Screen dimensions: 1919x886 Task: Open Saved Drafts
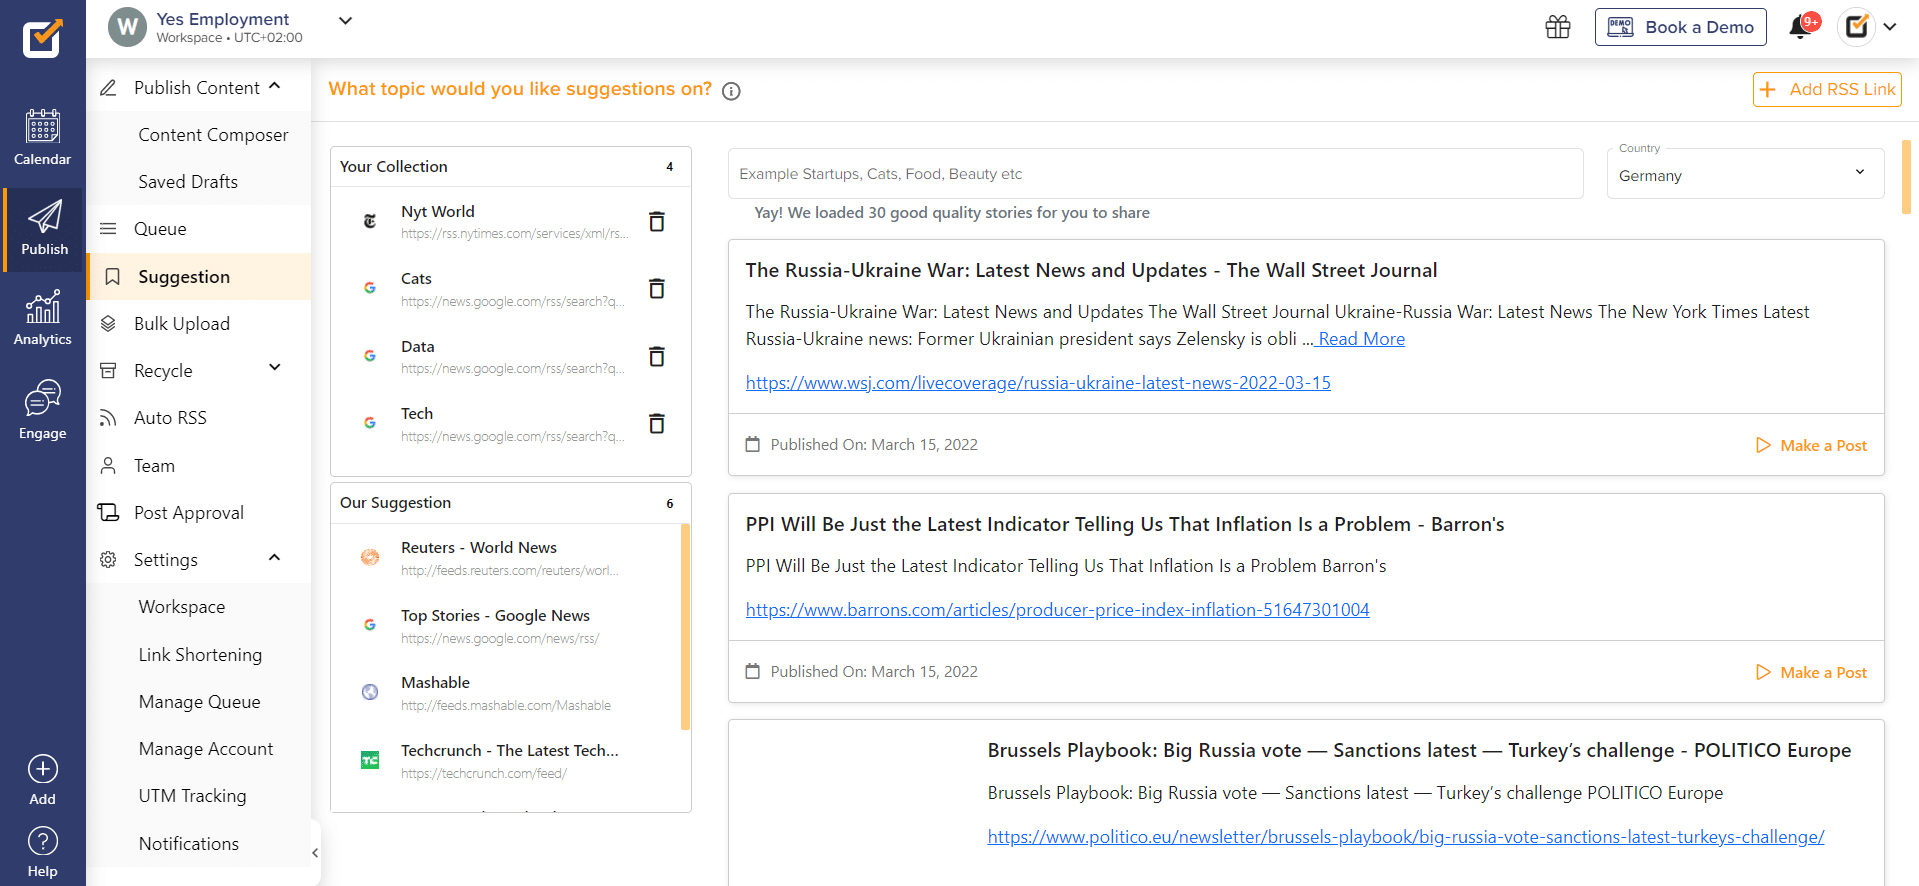[188, 181]
